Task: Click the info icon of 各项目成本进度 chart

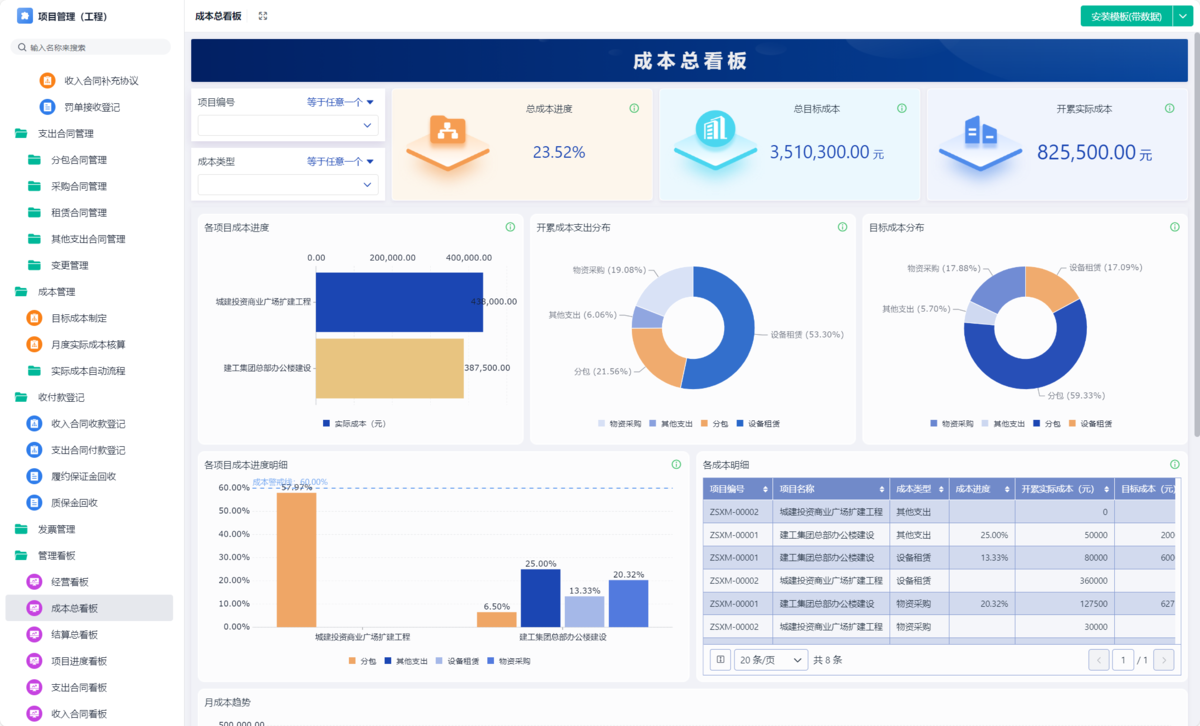Action: coord(510,227)
